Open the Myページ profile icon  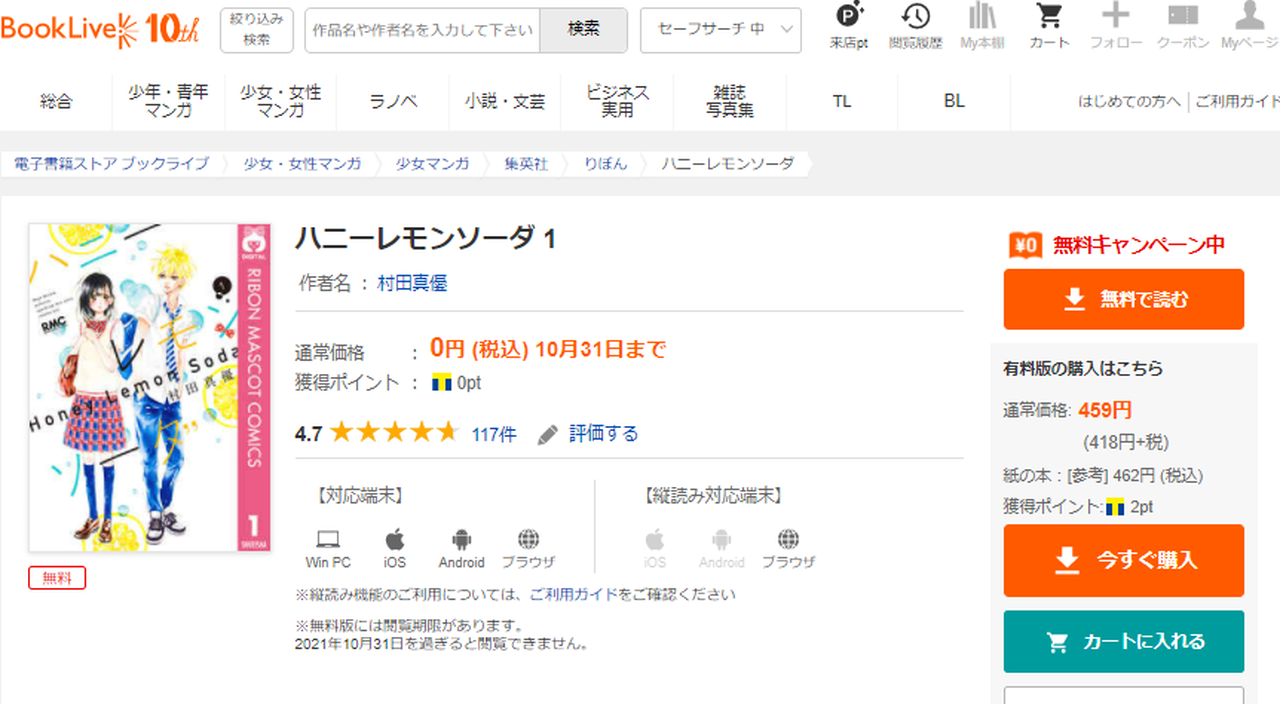1250,18
